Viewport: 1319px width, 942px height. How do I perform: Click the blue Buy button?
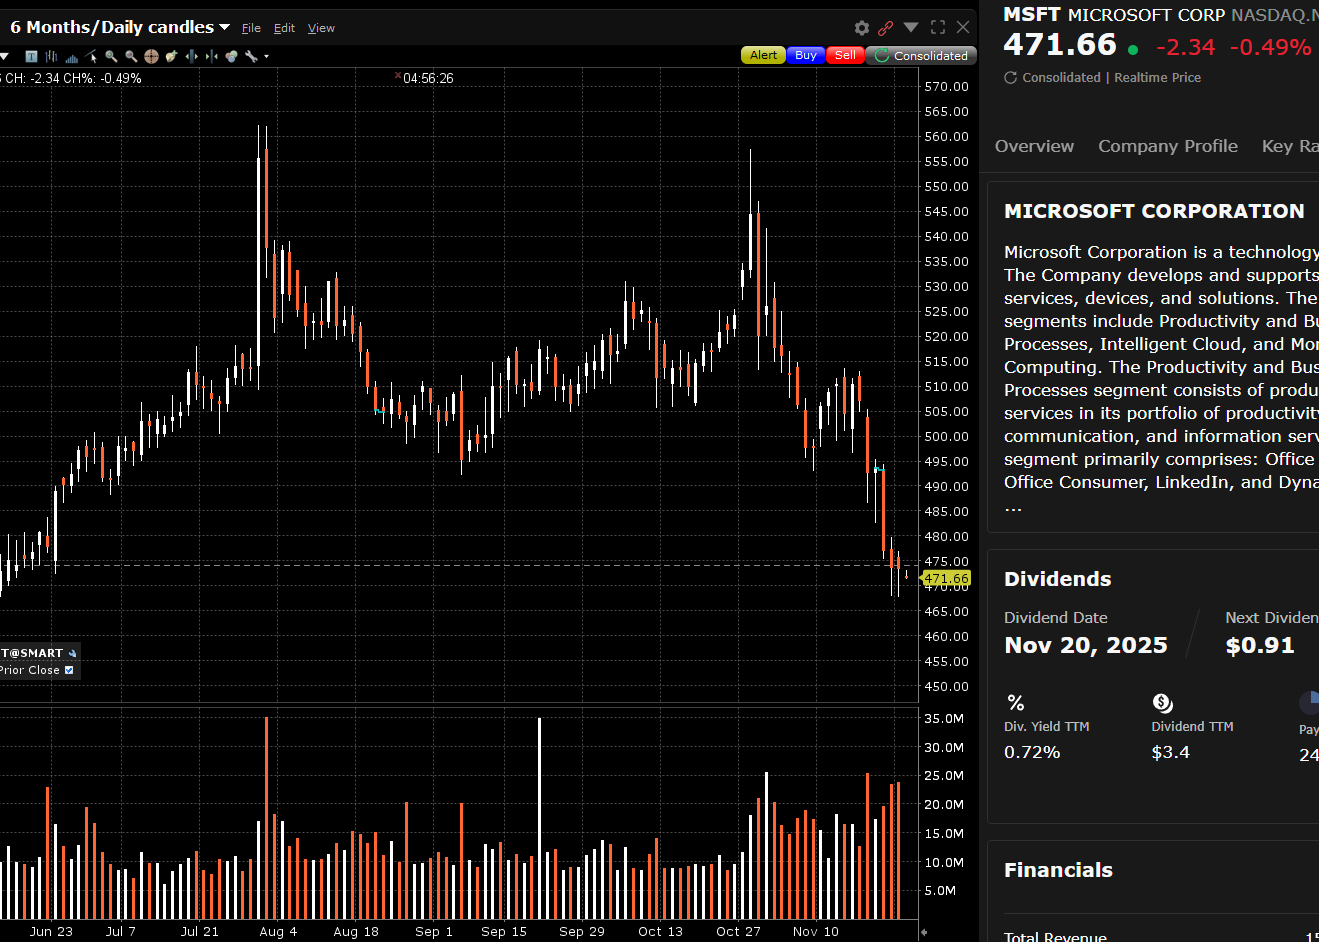(x=806, y=56)
